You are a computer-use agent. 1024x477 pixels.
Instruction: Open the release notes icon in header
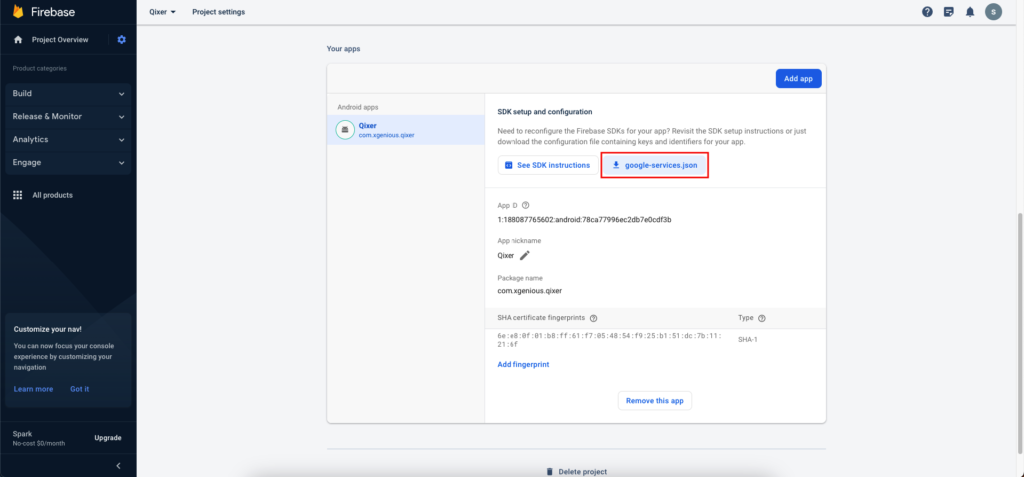coord(949,12)
